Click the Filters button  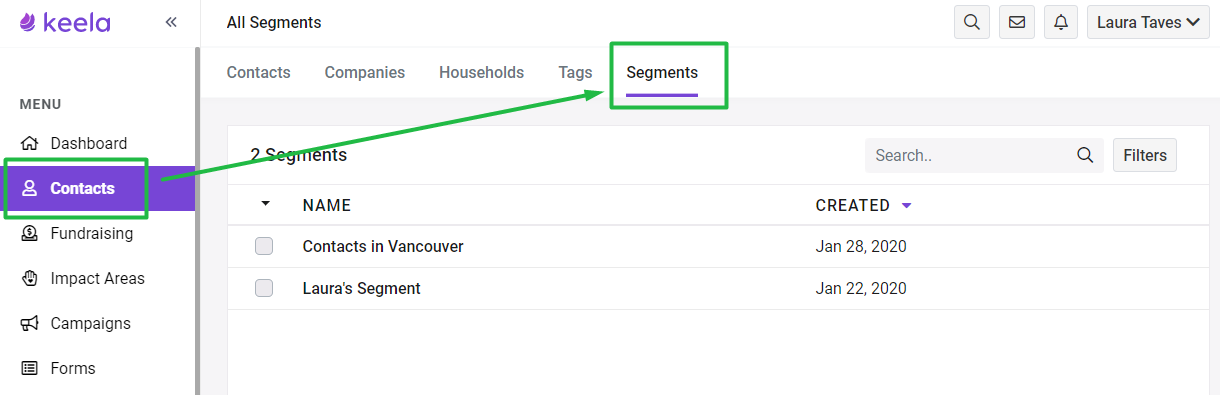click(1145, 155)
